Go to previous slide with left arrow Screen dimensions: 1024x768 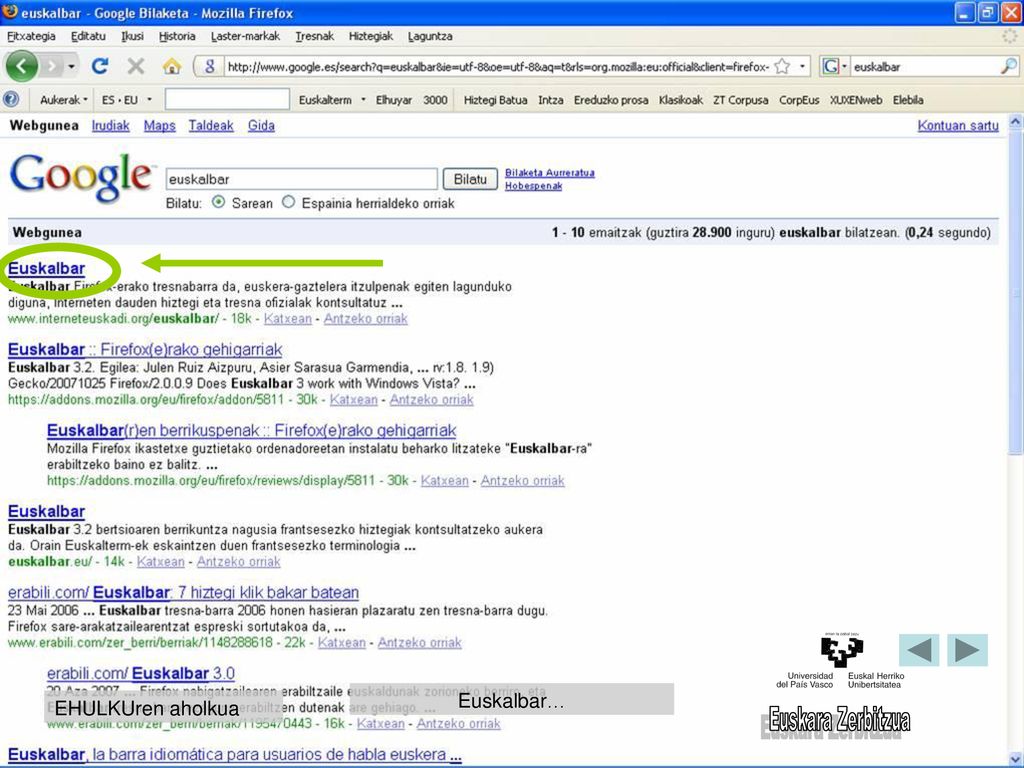click(x=919, y=650)
